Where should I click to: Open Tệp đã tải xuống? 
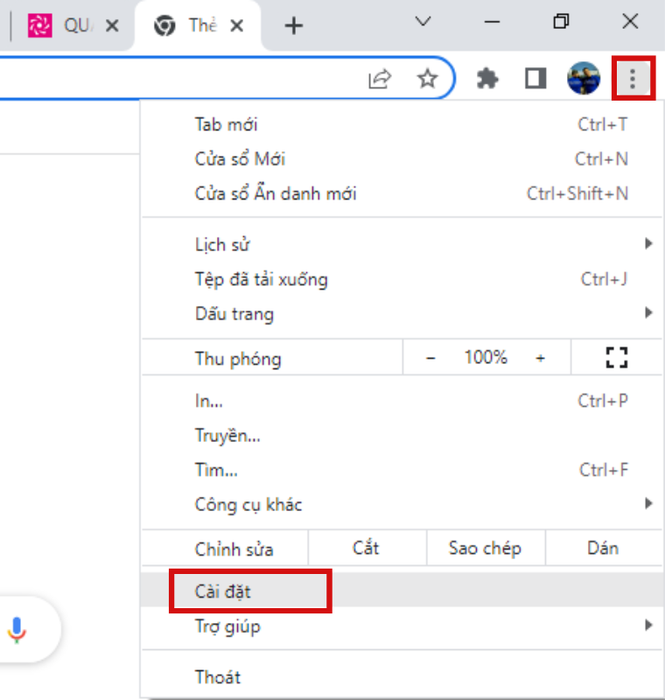(x=402, y=279)
